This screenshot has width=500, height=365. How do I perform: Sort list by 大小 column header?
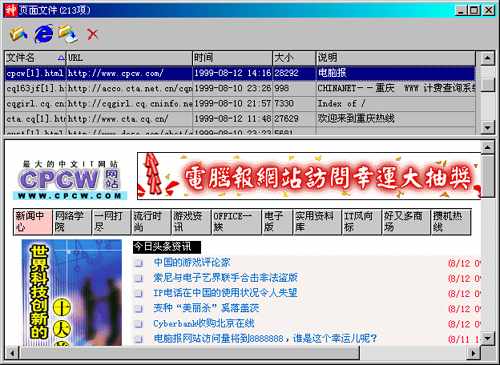click(294, 58)
